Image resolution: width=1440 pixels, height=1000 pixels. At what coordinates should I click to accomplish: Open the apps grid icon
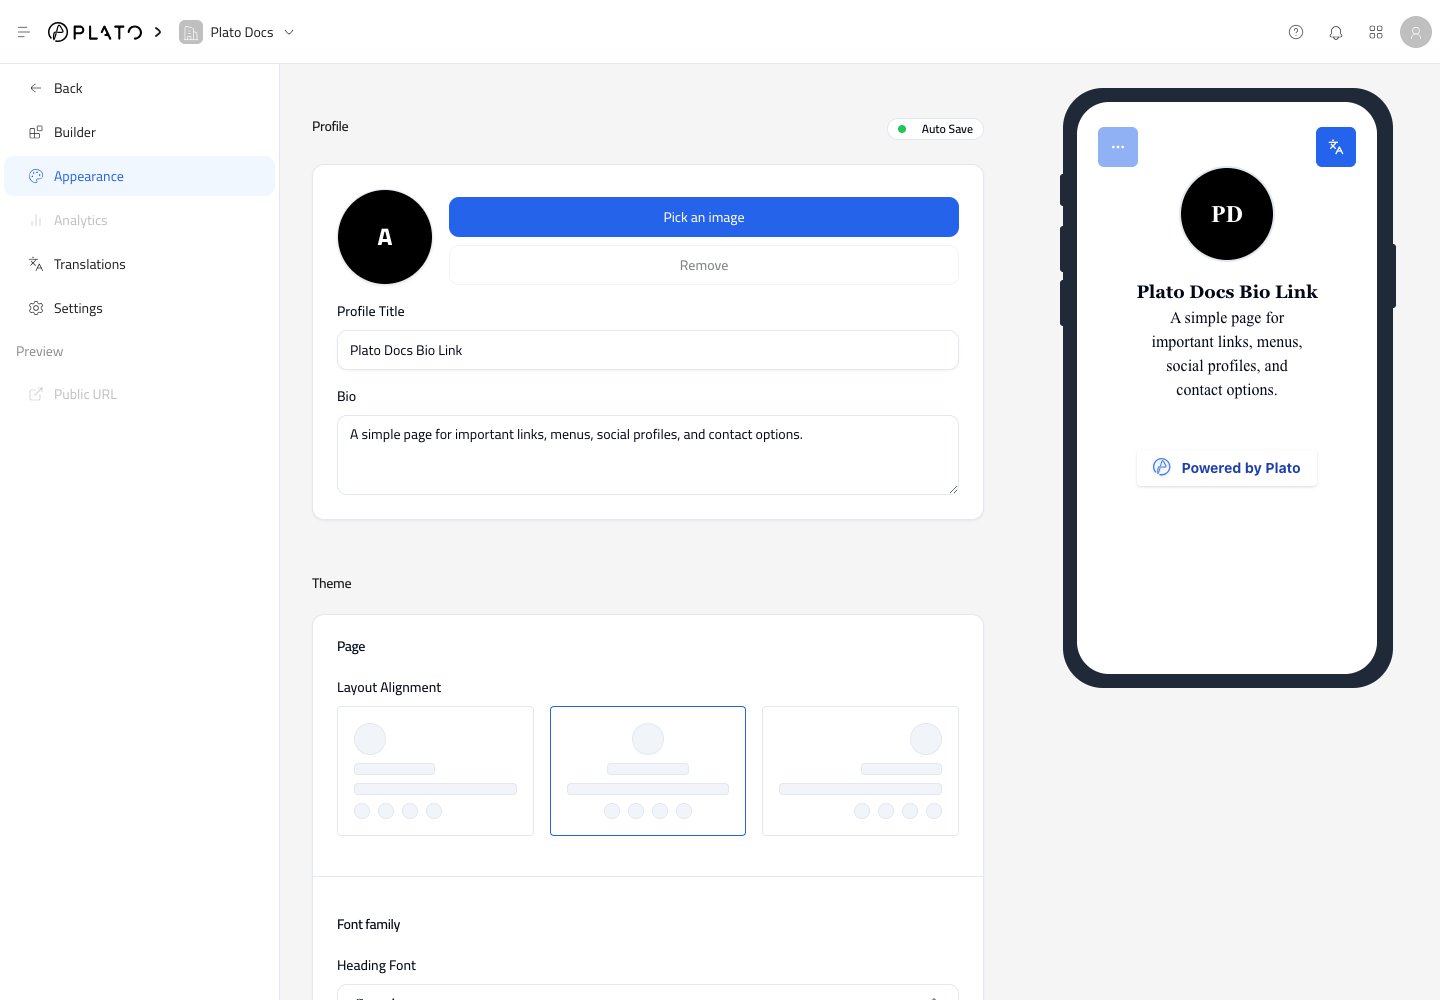click(1376, 32)
